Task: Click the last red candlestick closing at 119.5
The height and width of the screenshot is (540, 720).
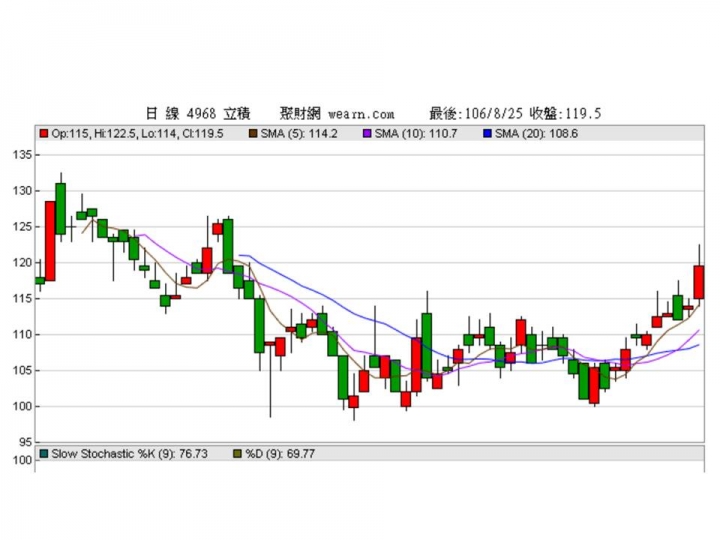Action: pos(699,282)
